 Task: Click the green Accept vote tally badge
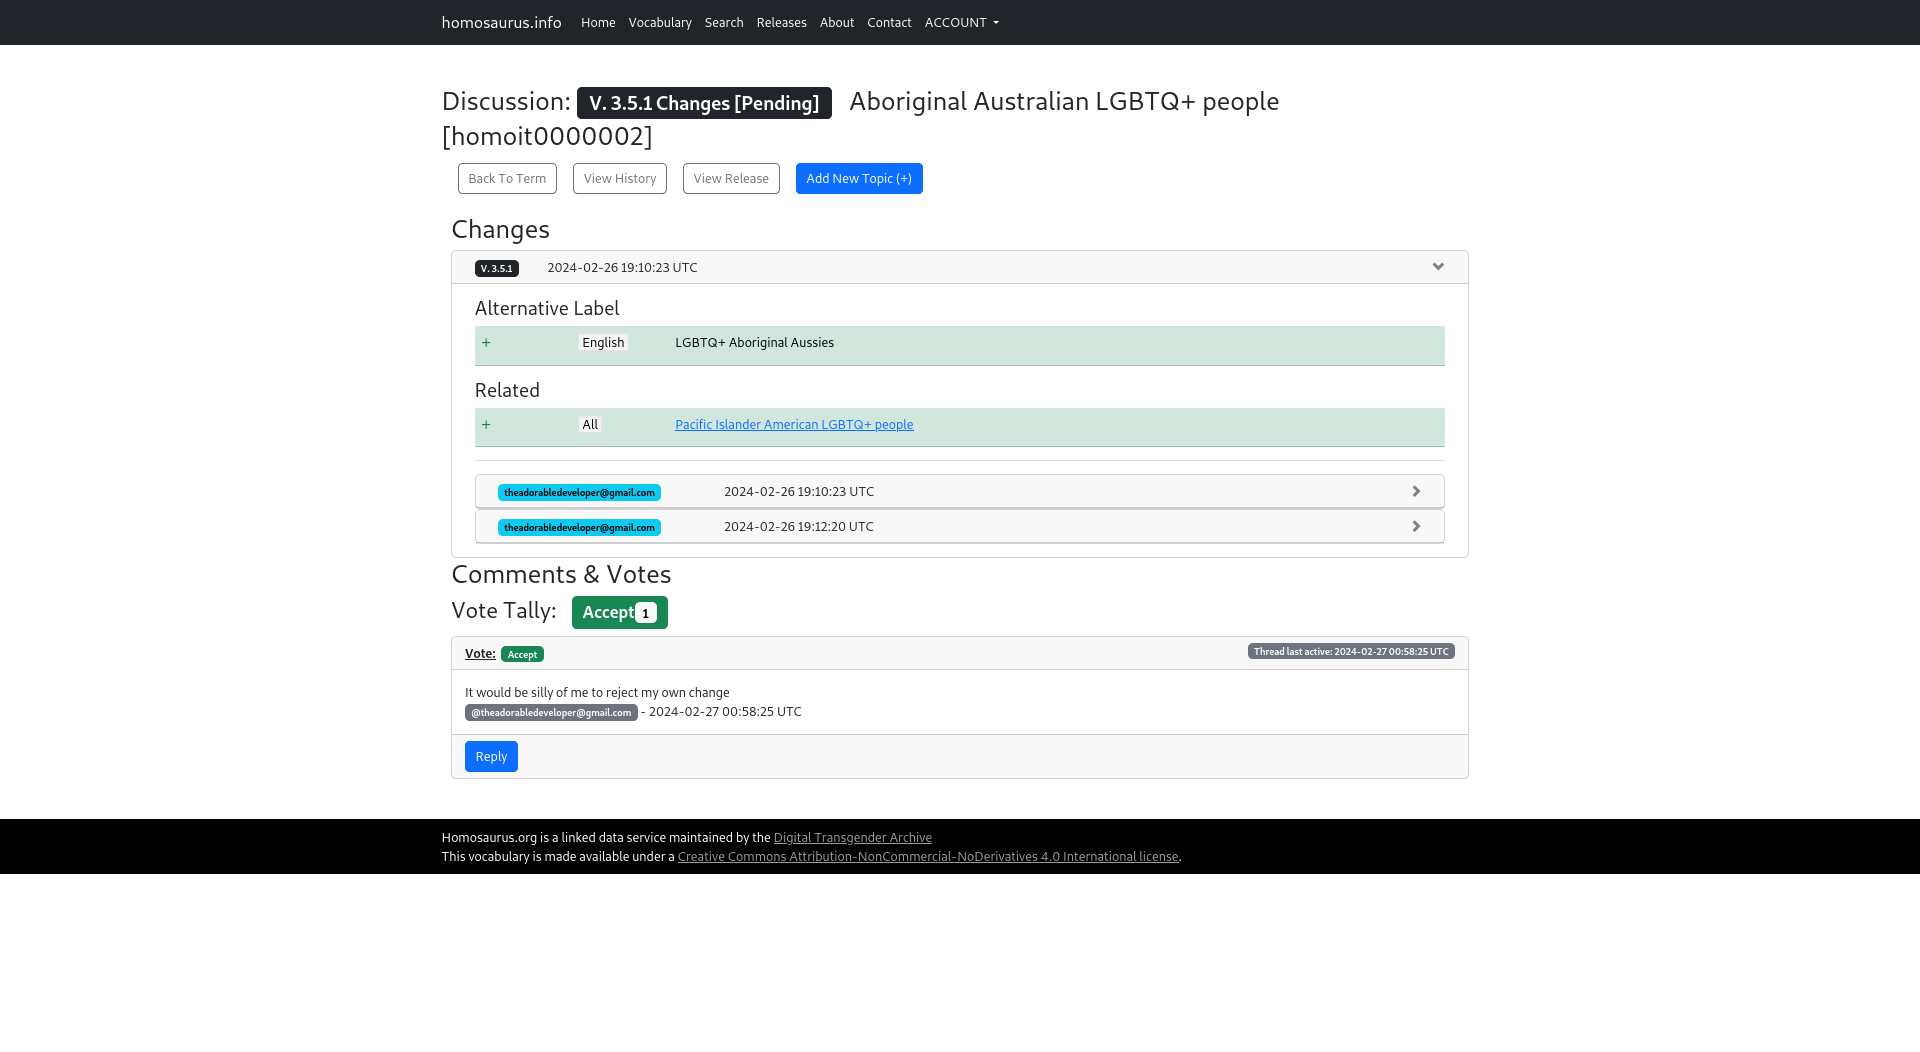619,612
